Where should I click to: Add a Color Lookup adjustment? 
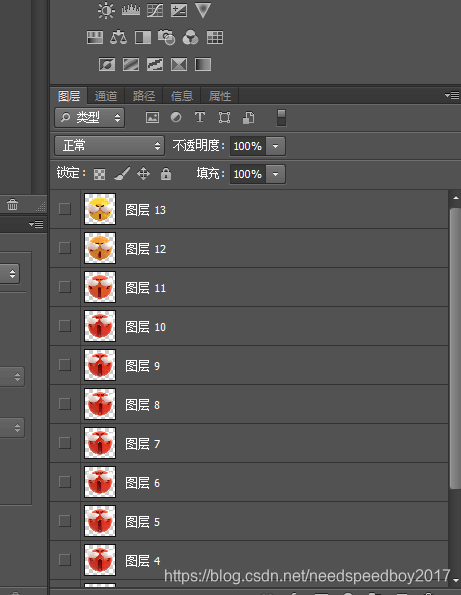pos(215,38)
